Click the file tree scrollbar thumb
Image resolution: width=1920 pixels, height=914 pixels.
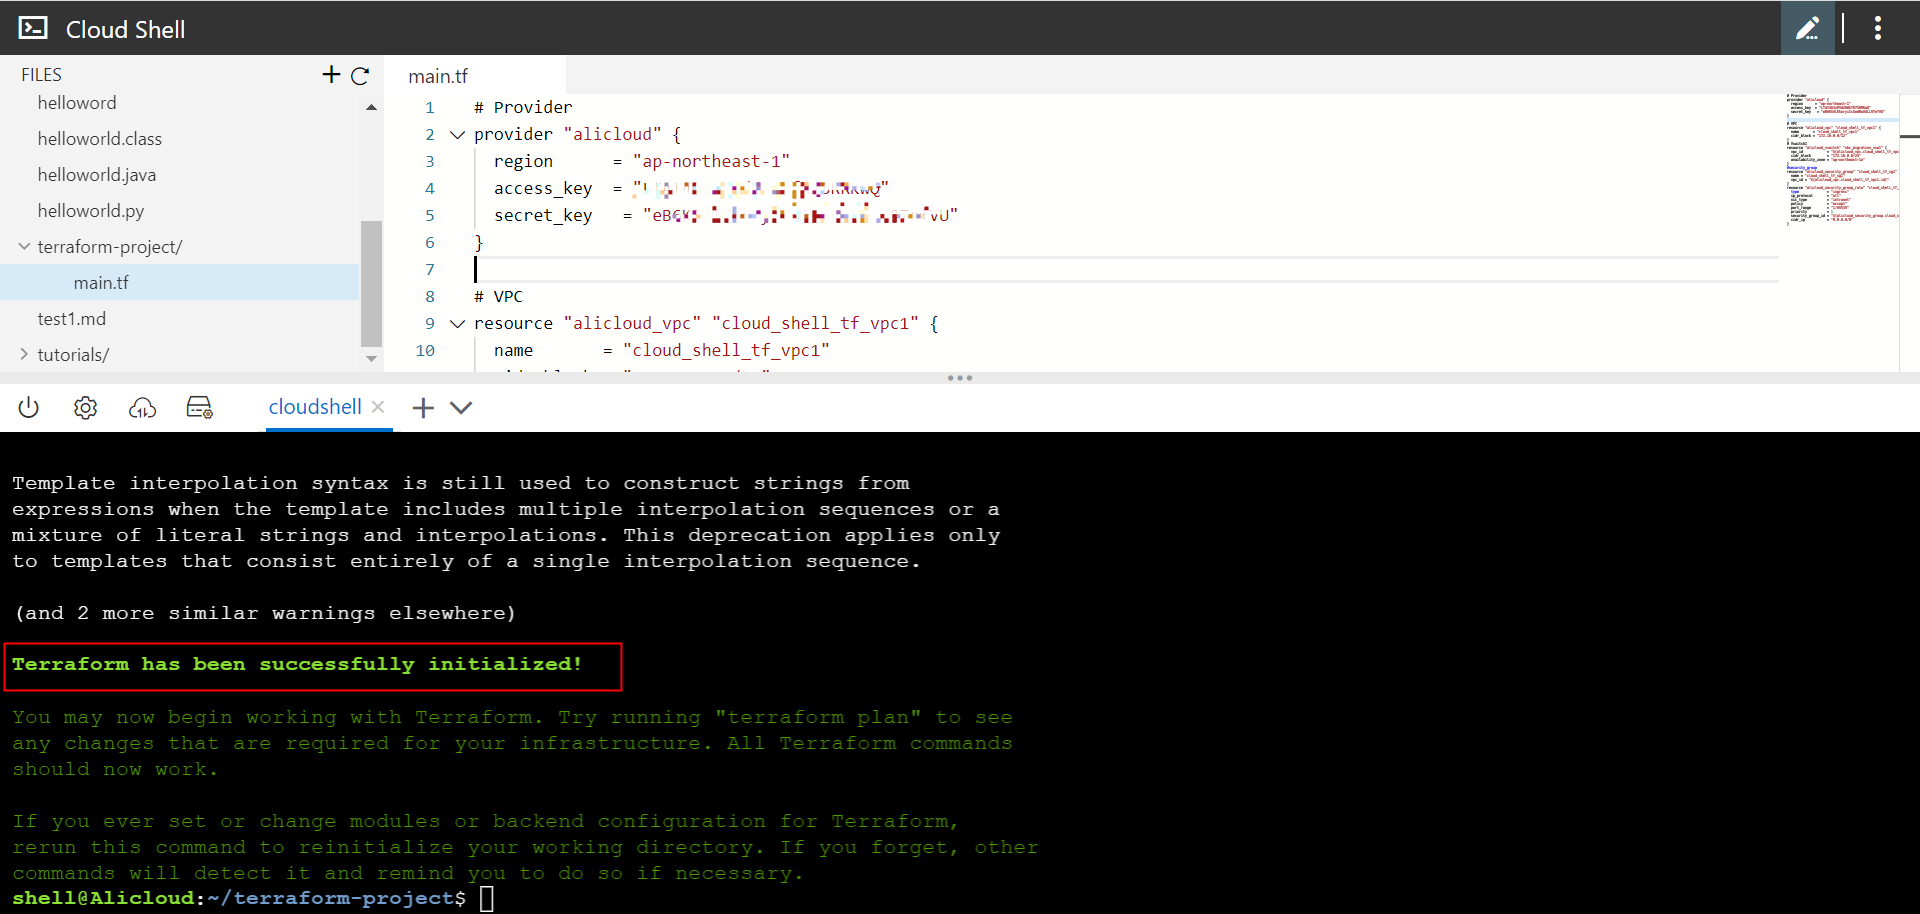tap(371, 283)
